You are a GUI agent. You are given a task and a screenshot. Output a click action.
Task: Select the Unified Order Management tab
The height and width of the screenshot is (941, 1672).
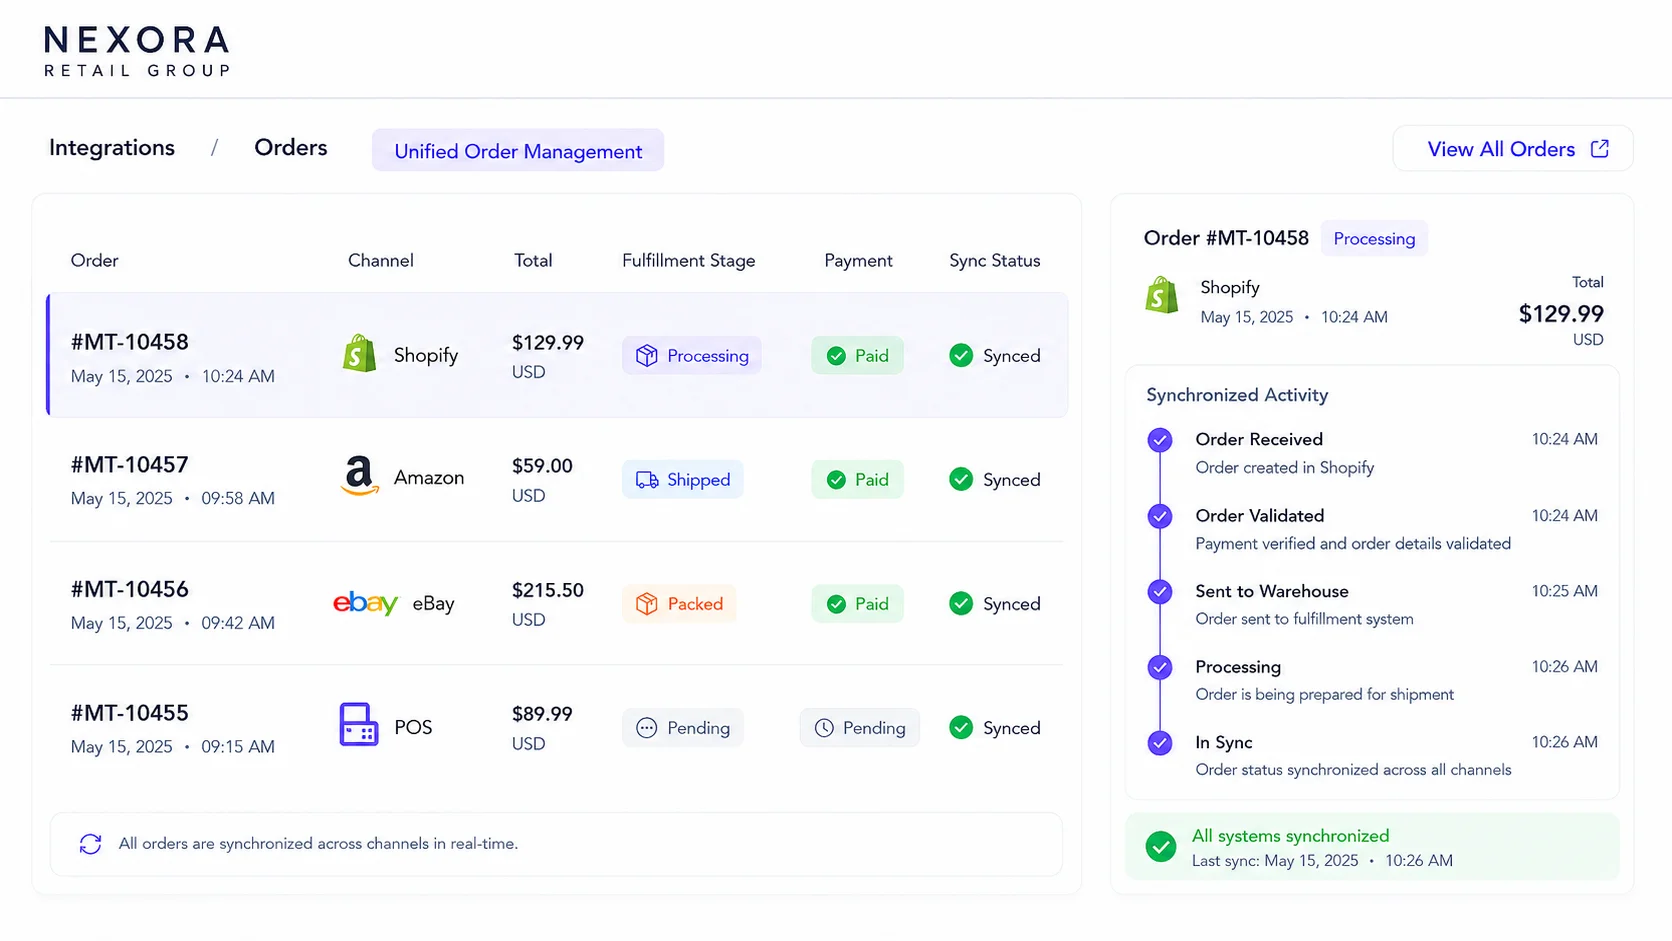518,150
